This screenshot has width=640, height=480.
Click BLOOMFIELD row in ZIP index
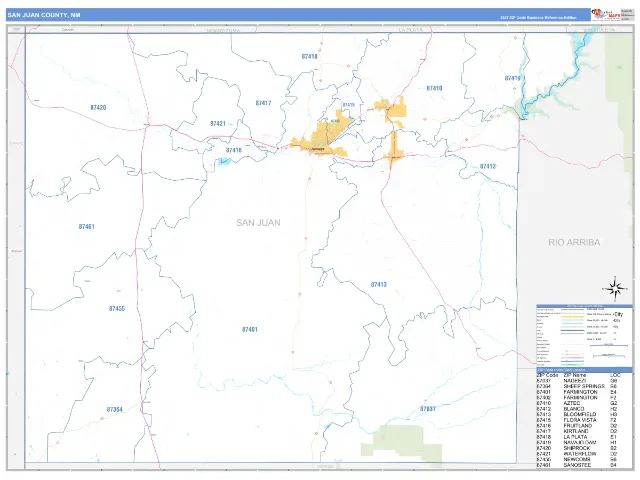(x=577, y=414)
